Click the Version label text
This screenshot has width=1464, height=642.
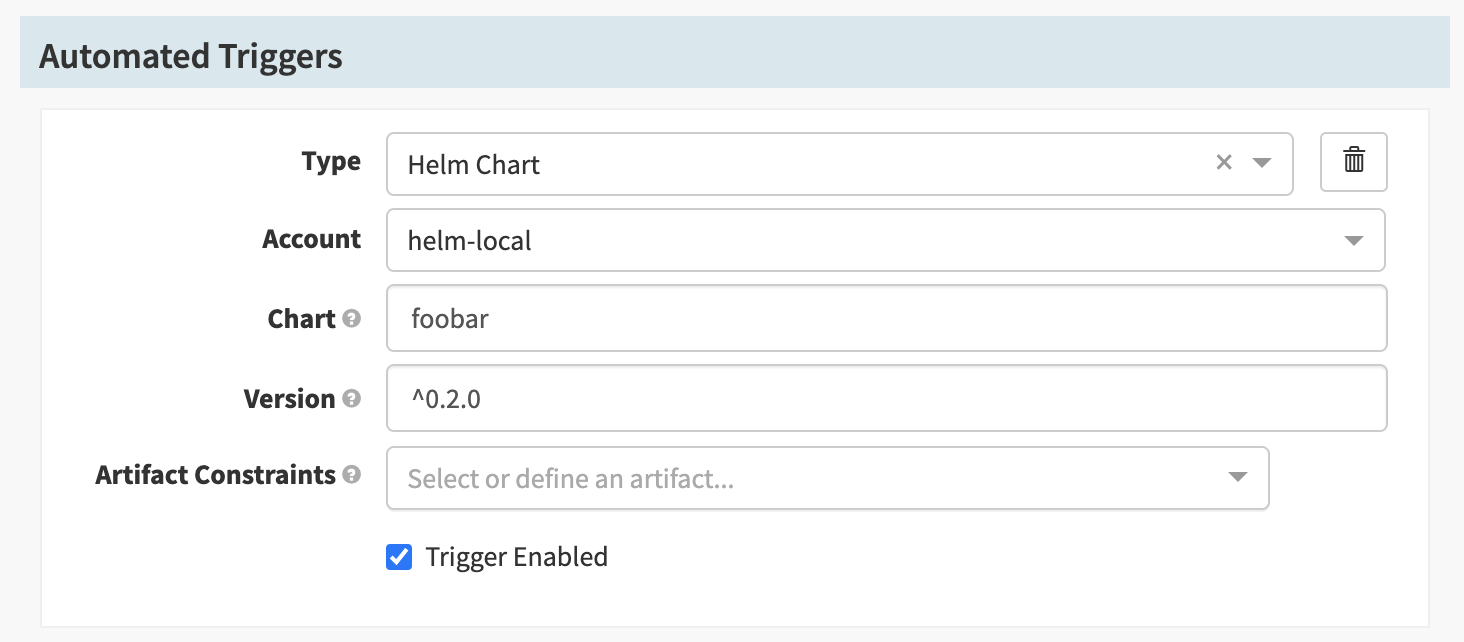pyautogui.click(x=289, y=398)
